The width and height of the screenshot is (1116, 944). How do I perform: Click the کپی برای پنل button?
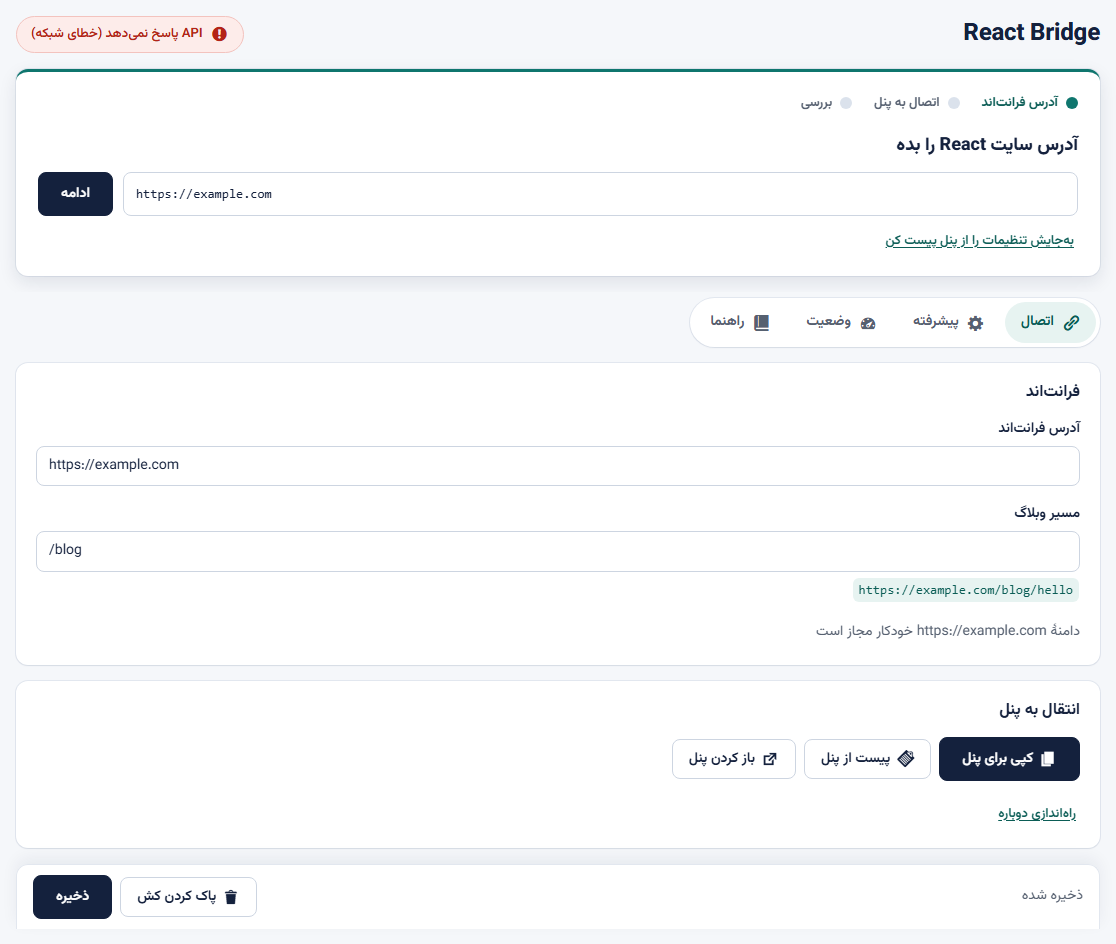(x=1009, y=759)
